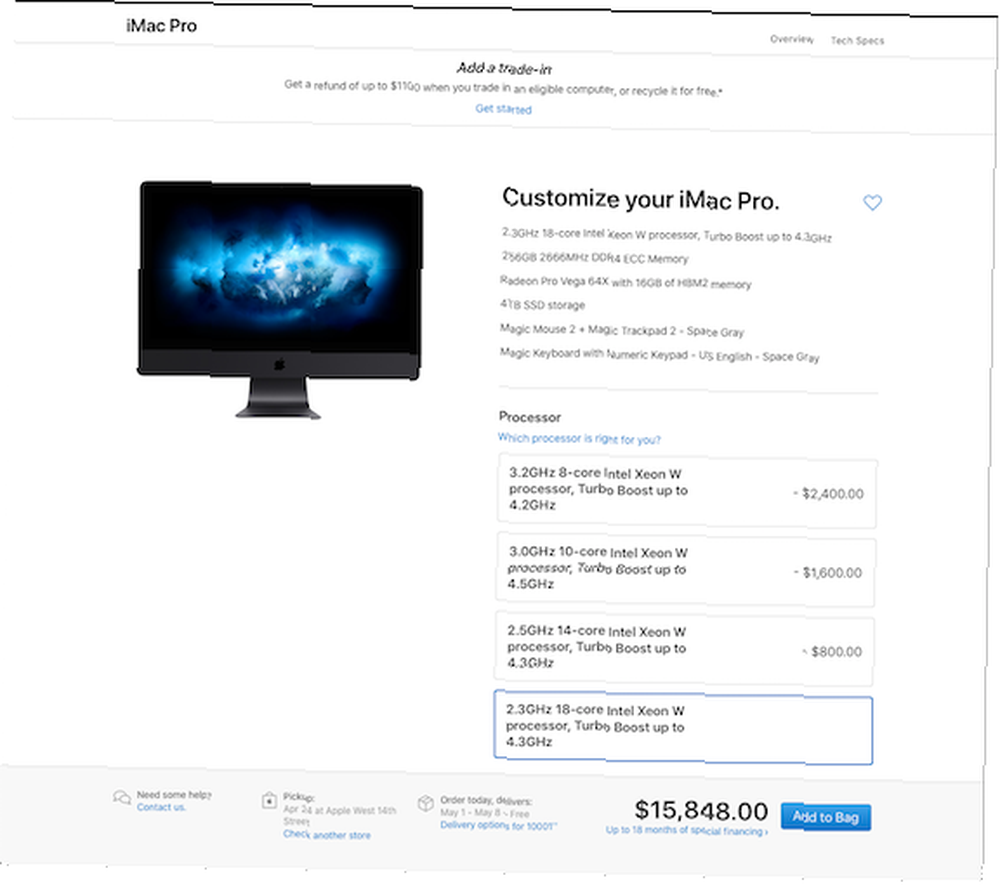This screenshot has height=885, width=1000.
Task: Click the Contact us link
Action: point(161,807)
